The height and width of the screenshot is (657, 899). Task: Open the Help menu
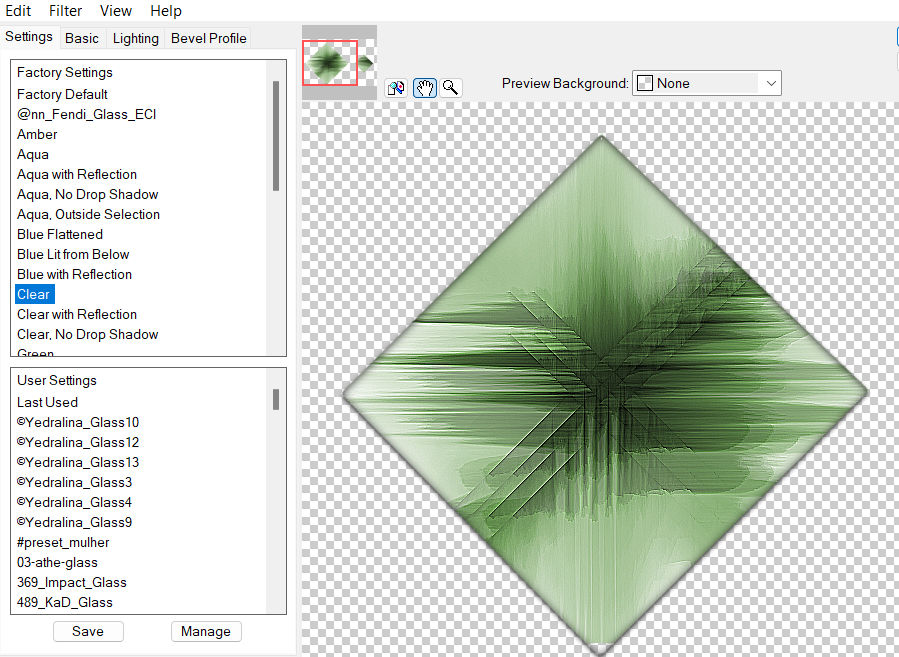(x=166, y=11)
